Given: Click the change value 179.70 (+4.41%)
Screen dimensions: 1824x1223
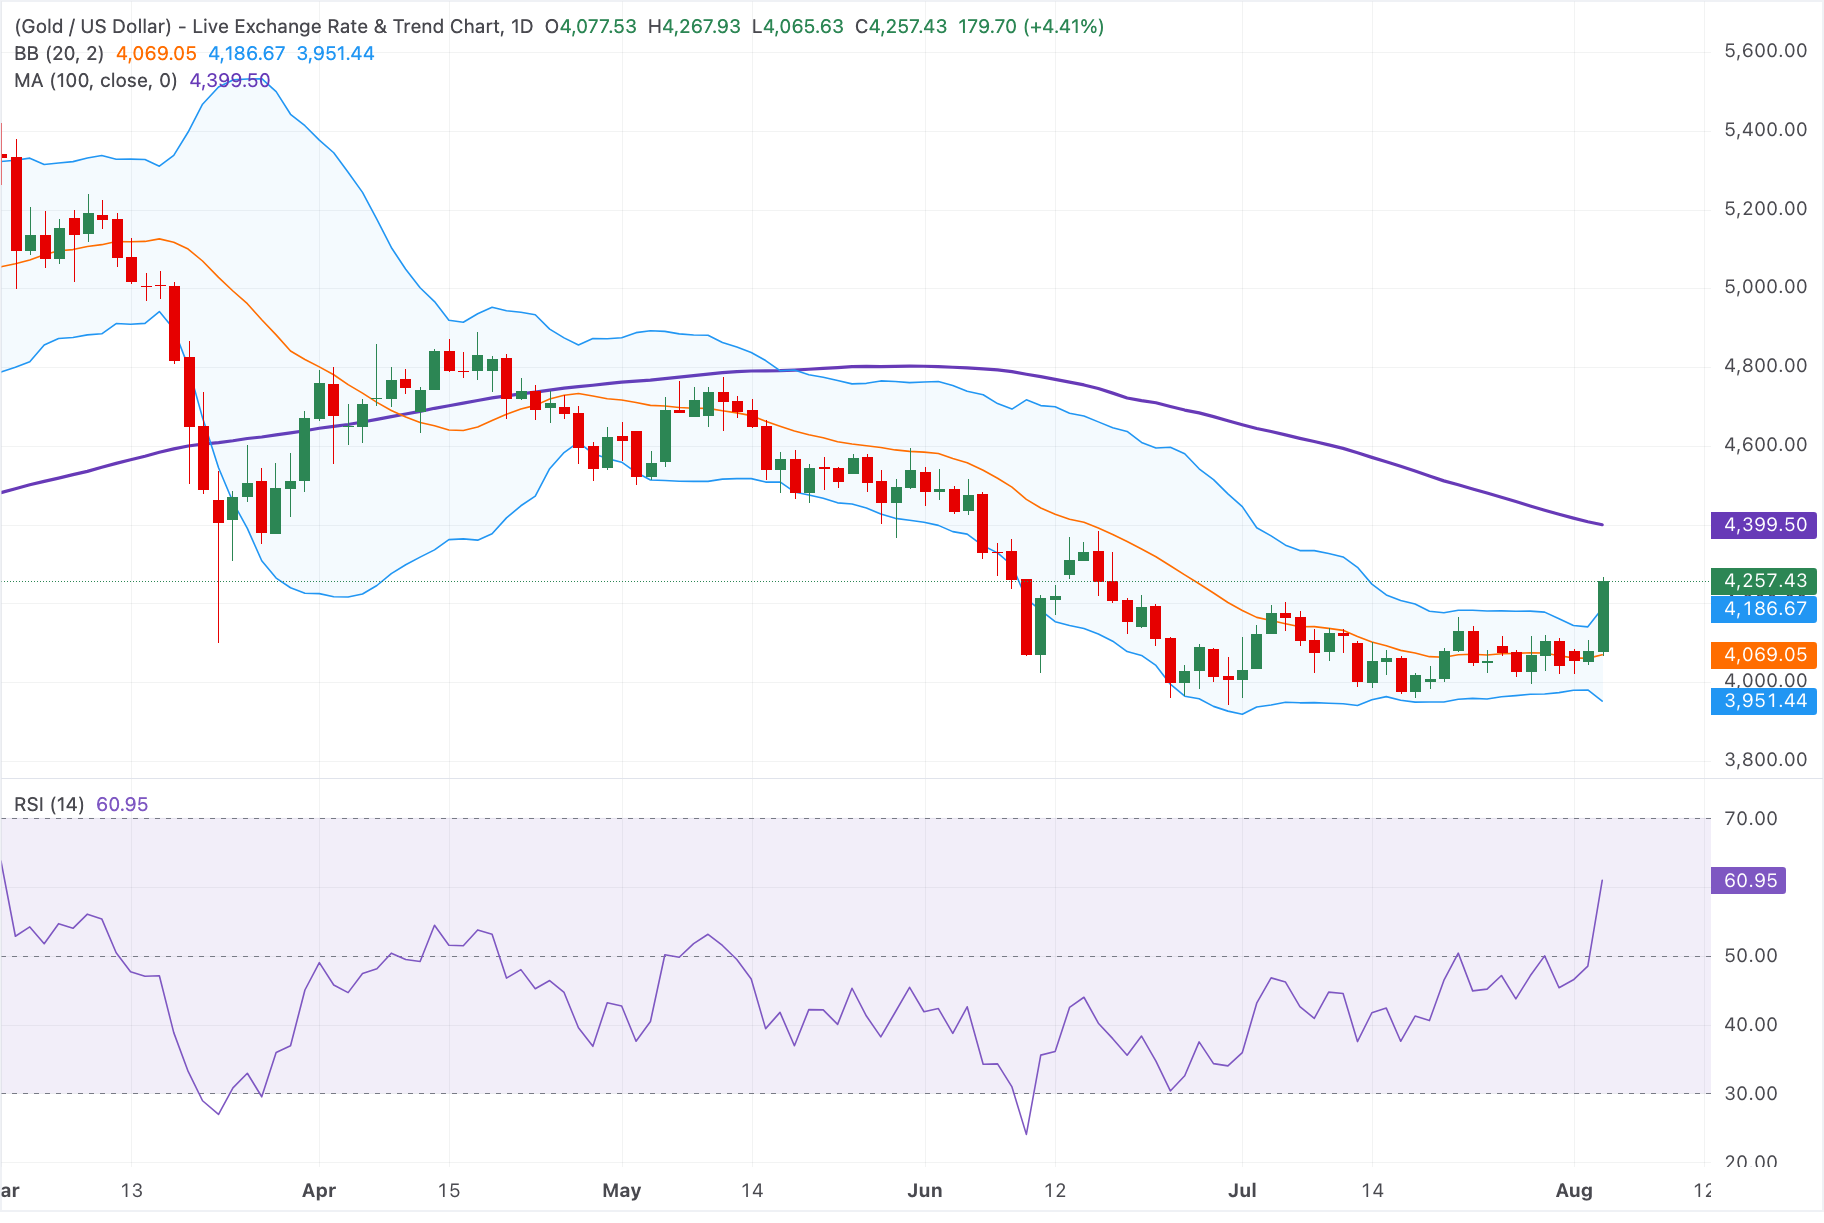Looking at the screenshot, I should click(x=1031, y=26).
